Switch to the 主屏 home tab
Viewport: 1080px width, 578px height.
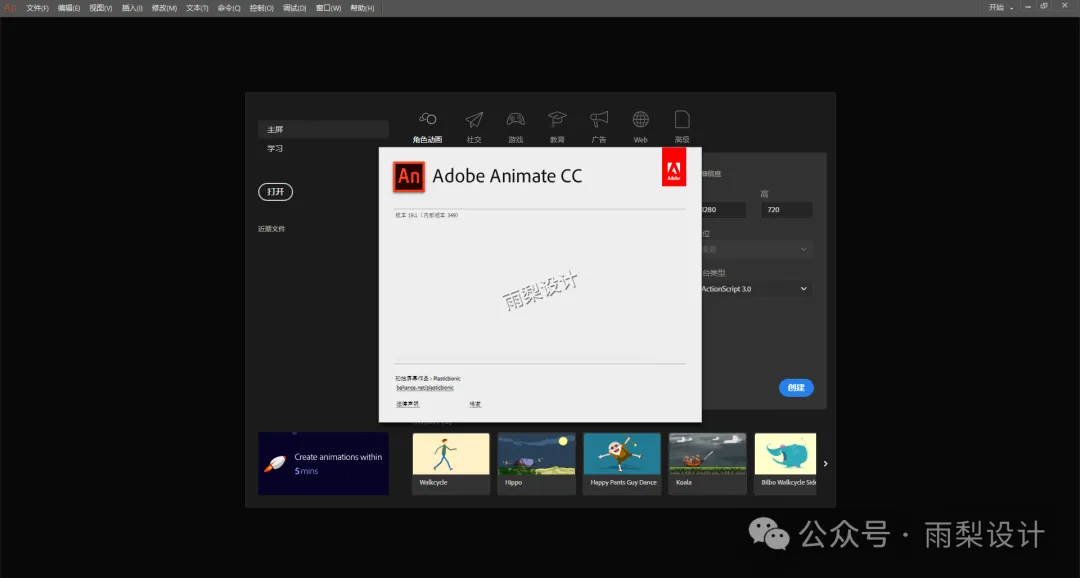[323, 130]
